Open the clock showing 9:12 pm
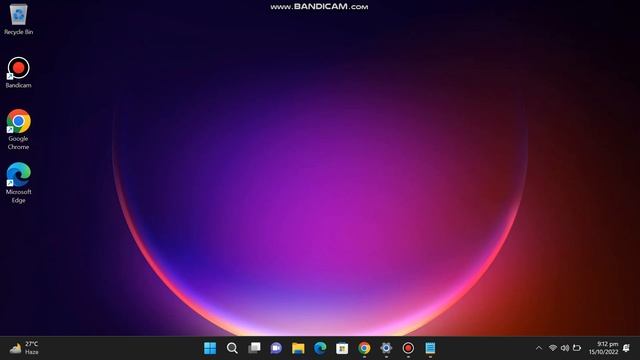The width and height of the screenshot is (640, 360). (x=603, y=348)
